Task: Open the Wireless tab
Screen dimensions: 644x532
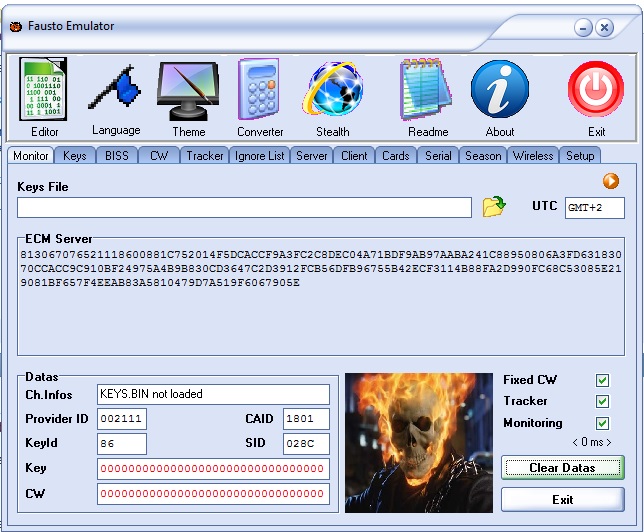Action: click(533, 156)
